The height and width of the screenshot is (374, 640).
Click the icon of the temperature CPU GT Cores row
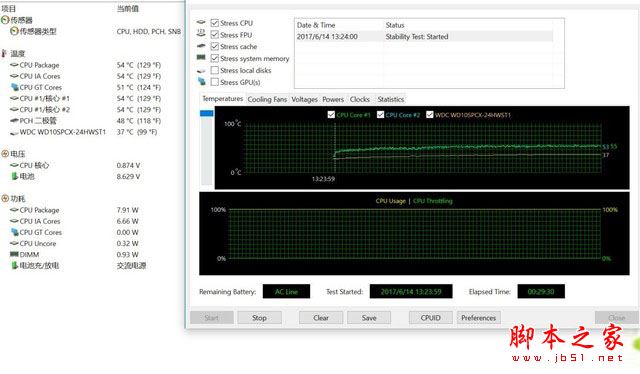click(x=15, y=87)
